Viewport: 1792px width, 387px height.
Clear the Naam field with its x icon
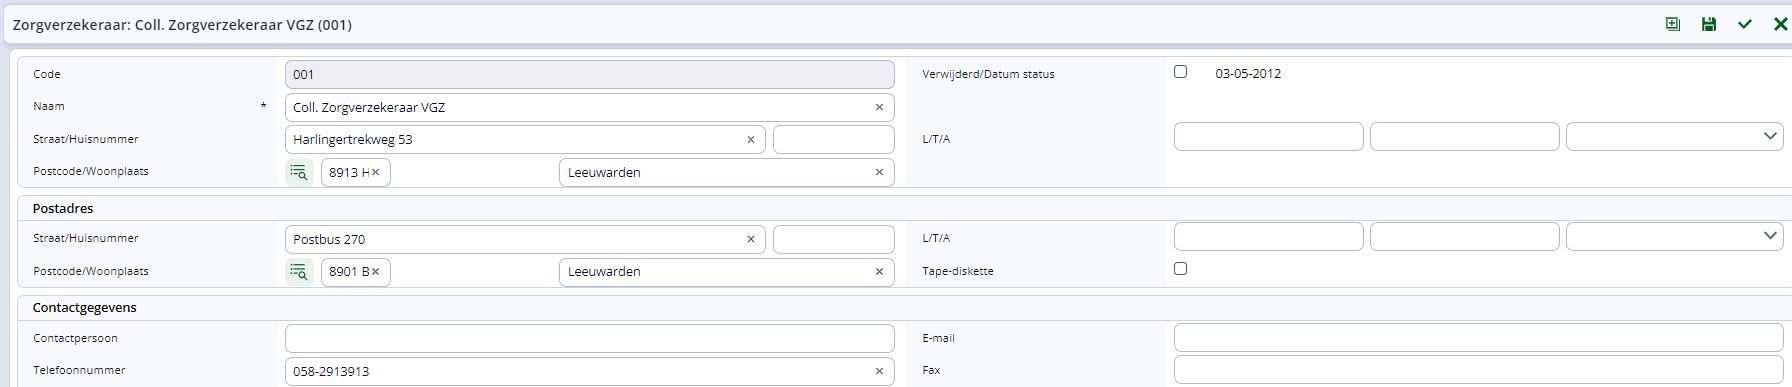[879, 107]
